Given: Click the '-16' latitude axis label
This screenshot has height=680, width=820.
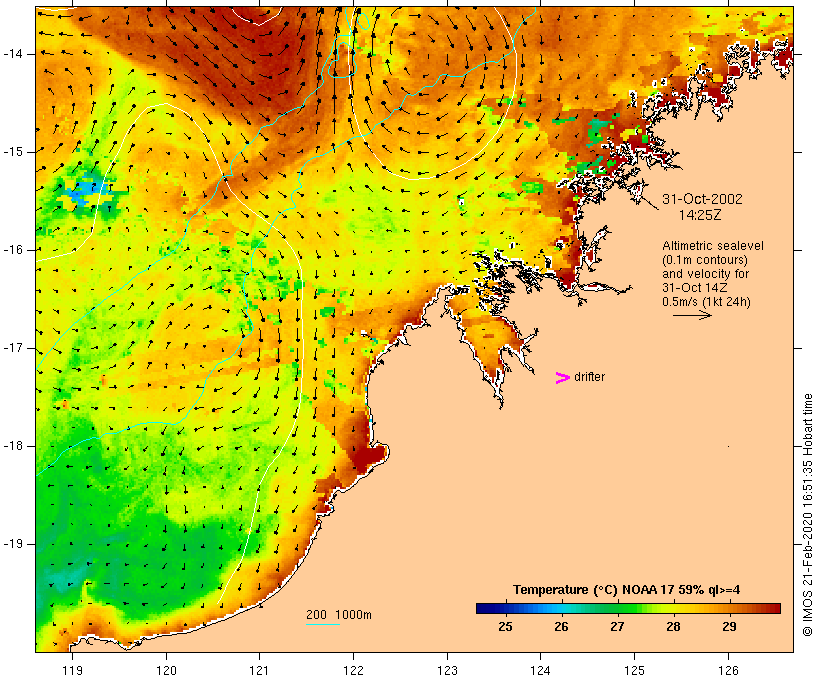Looking at the screenshot, I should pyautogui.click(x=13, y=250).
